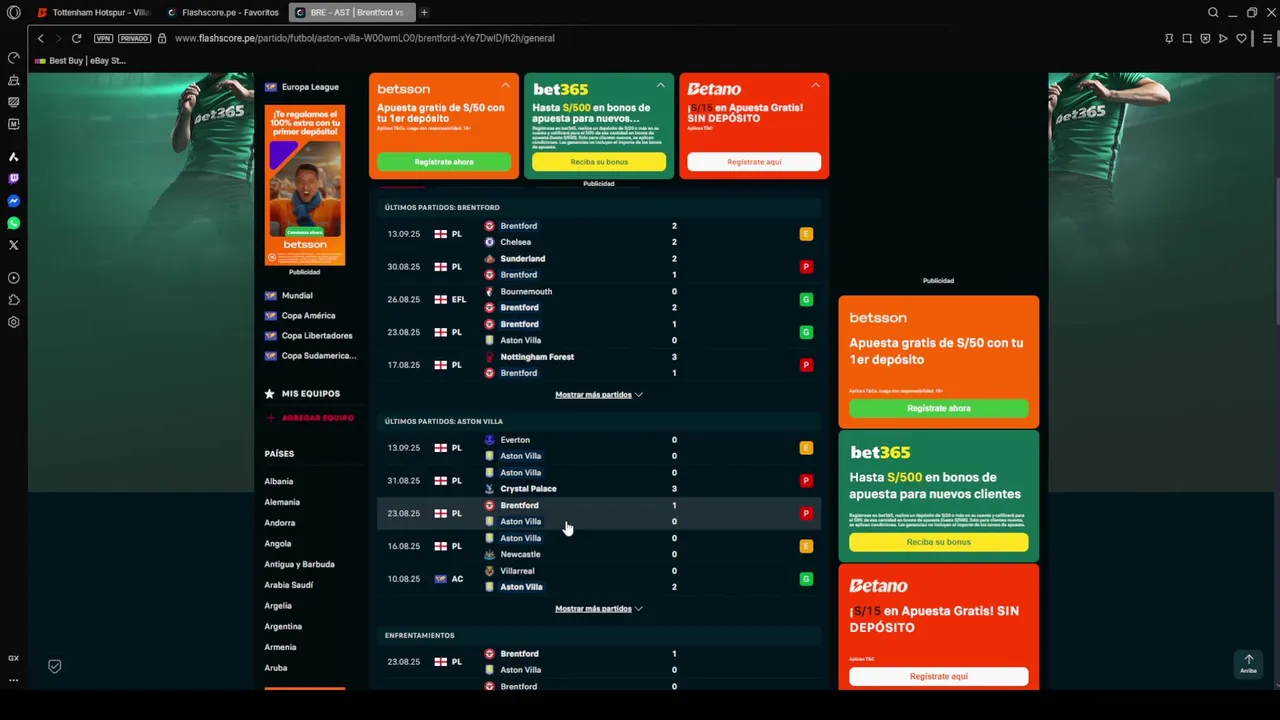Open Twitch icon in Opera sidebar
The height and width of the screenshot is (720, 1280).
tap(13, 179)
